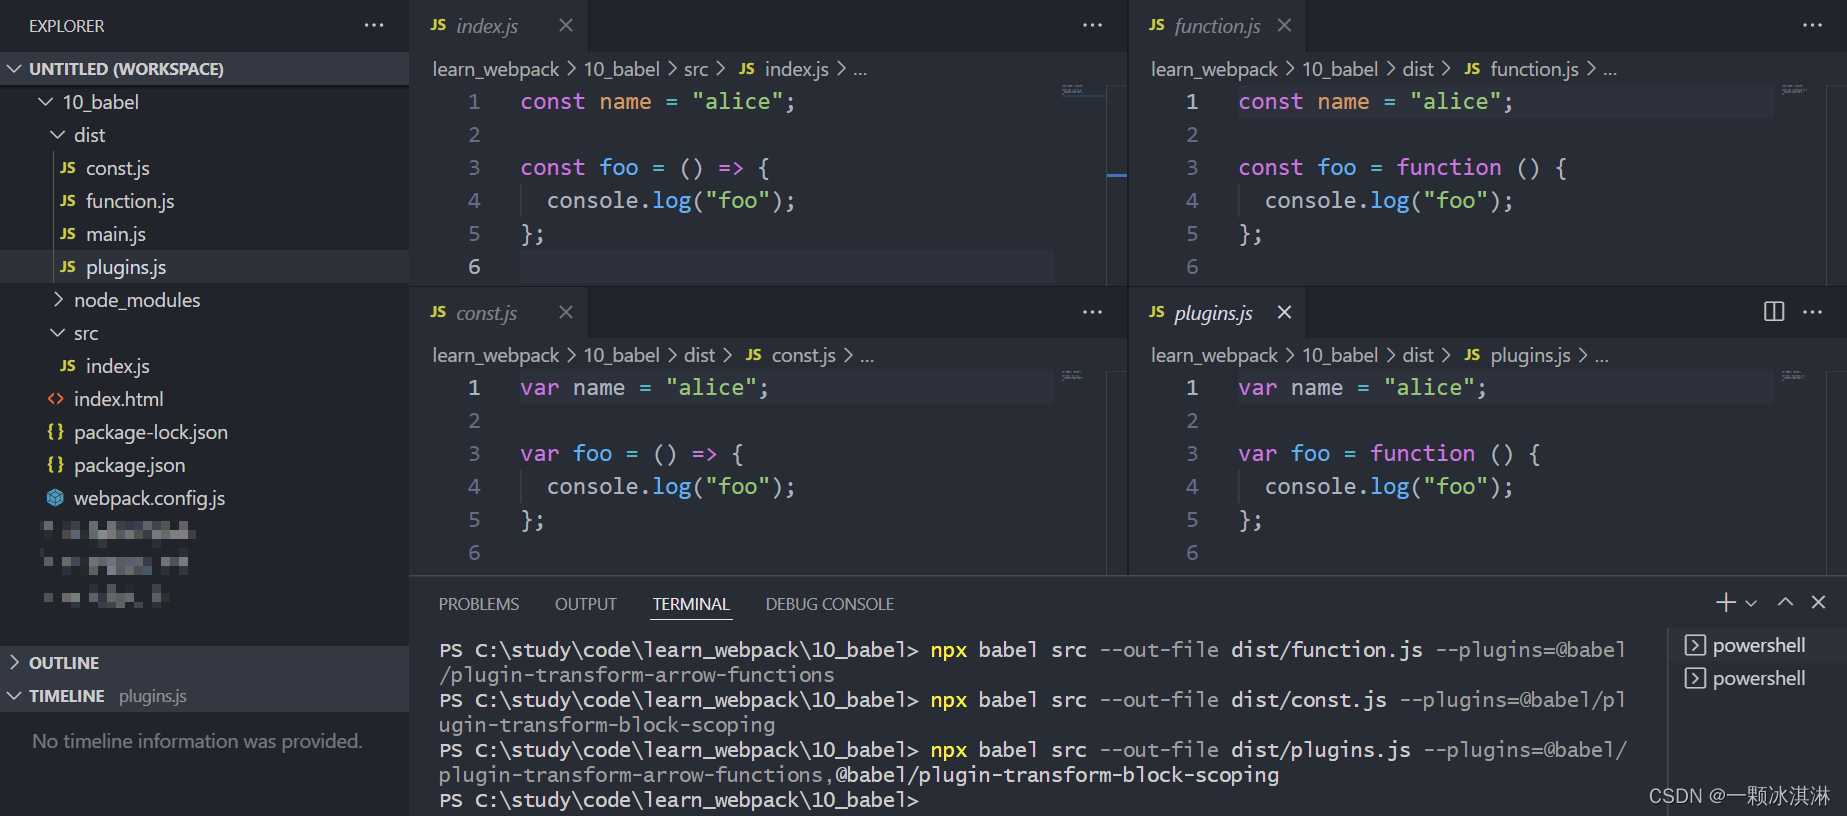Open webpack.config.js file
Screen dimensions: 1847x816
(x=204, y=498)
